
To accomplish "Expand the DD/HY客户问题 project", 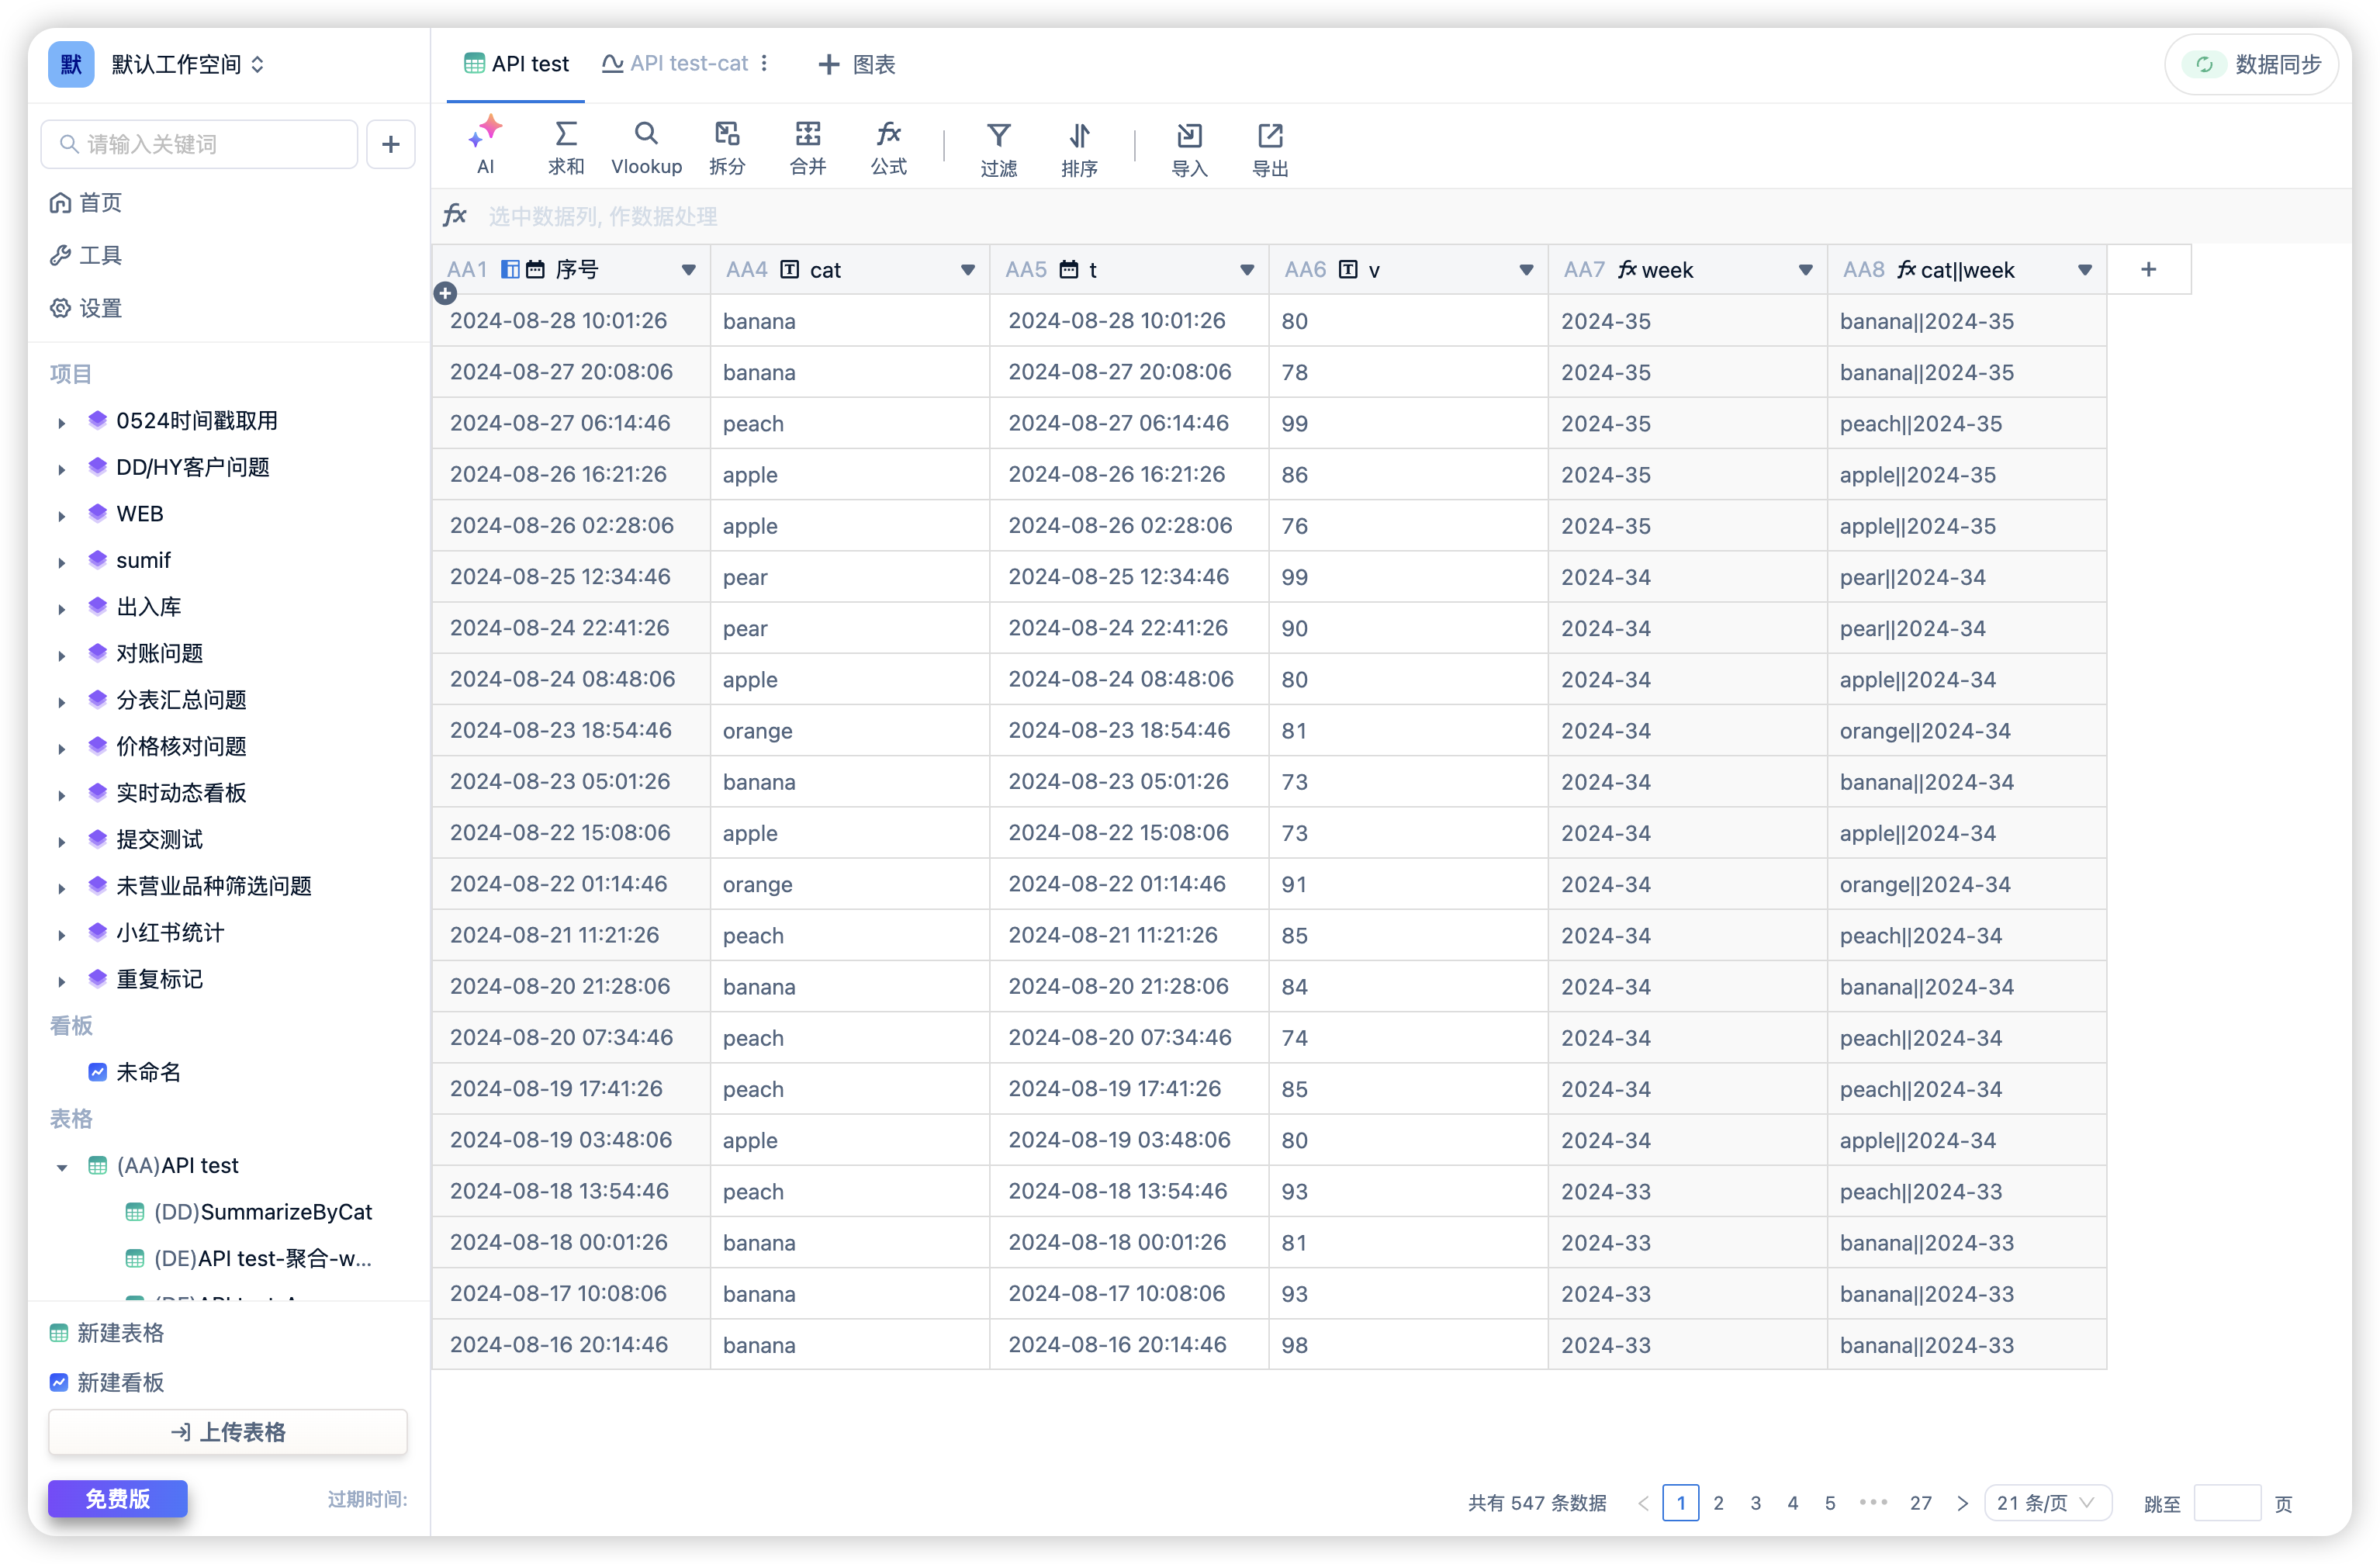I will [x=62, y=469].
